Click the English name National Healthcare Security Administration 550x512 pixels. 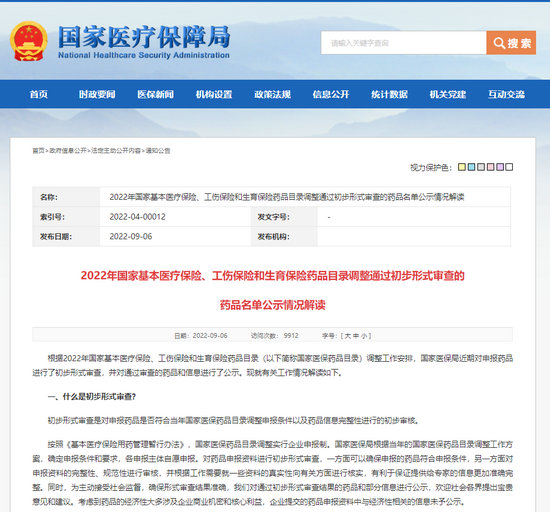[144, 55]
